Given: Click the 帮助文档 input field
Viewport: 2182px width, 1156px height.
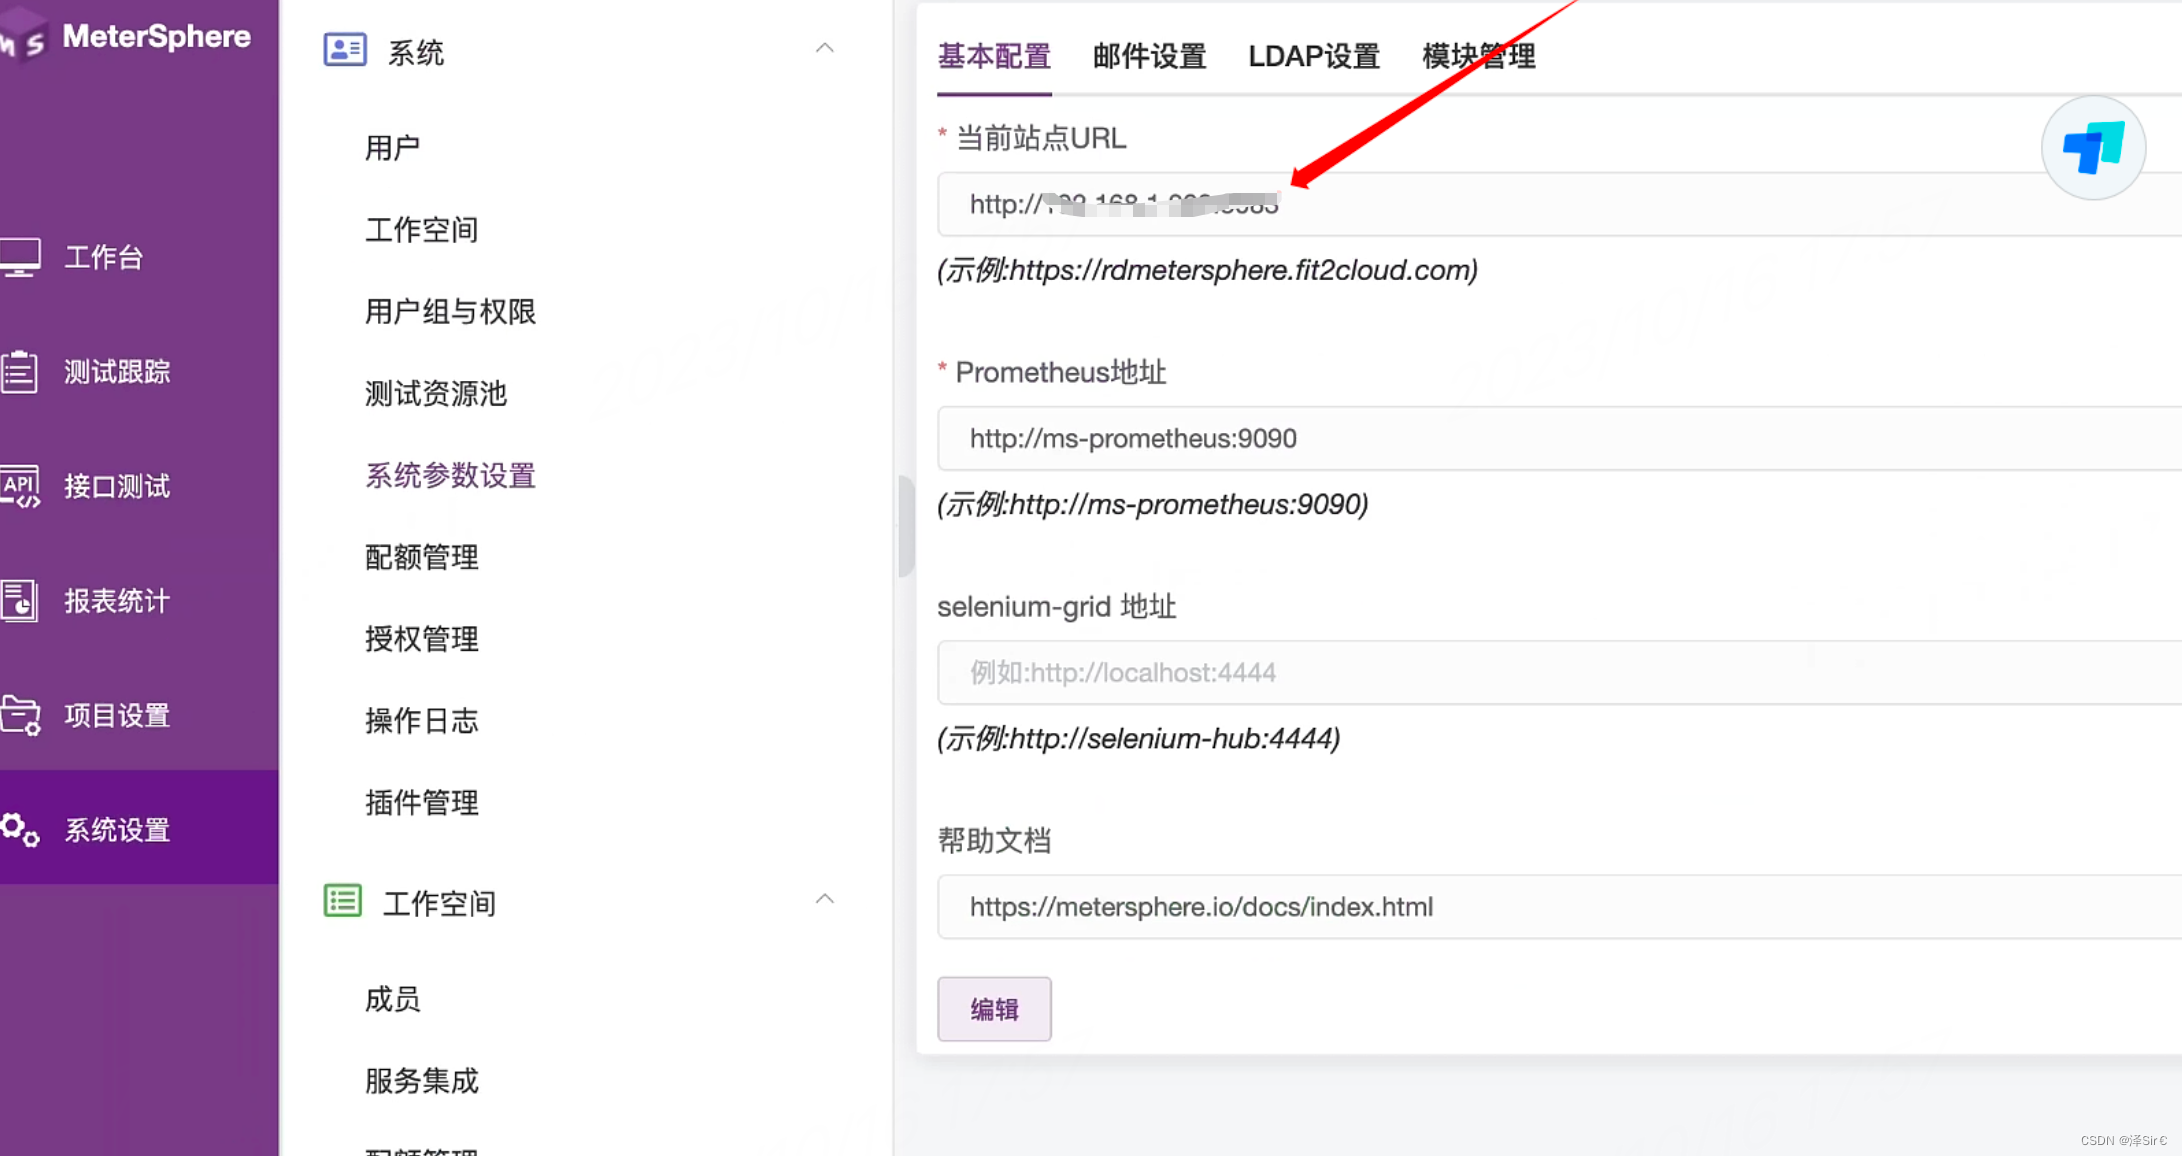Looking at the screenshot, I should [1559, 907].
